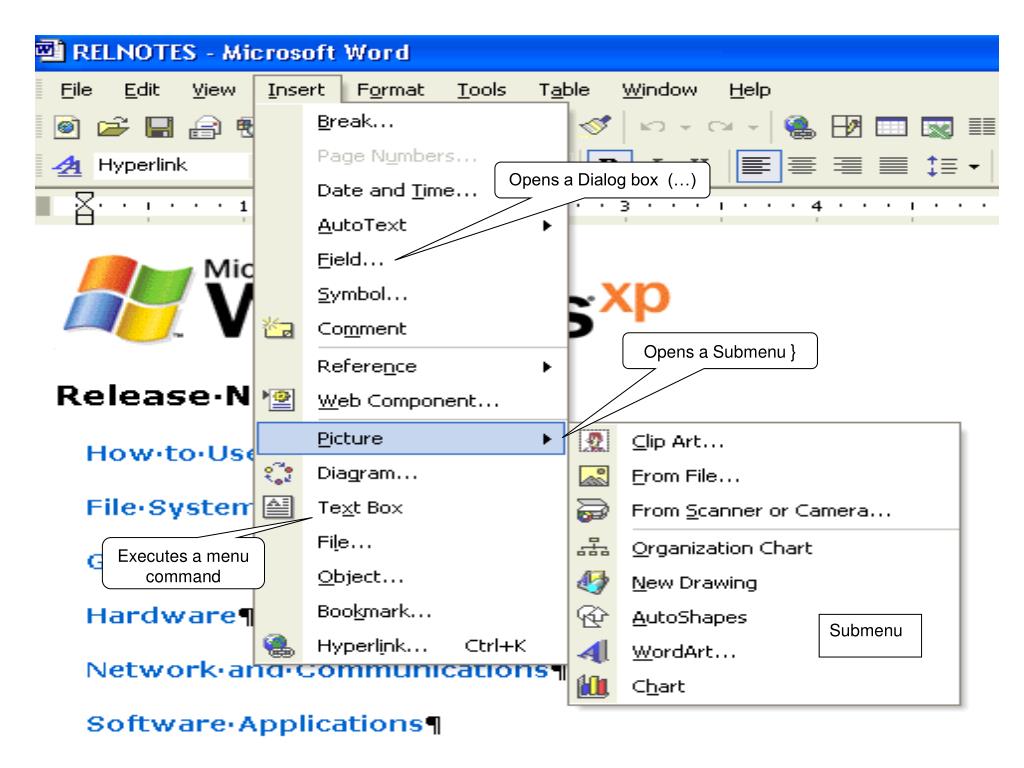Image resolution: width=1024 pixels, height=768 pixels.
Task: Click the Insert menu header
Action: (296, 89)
